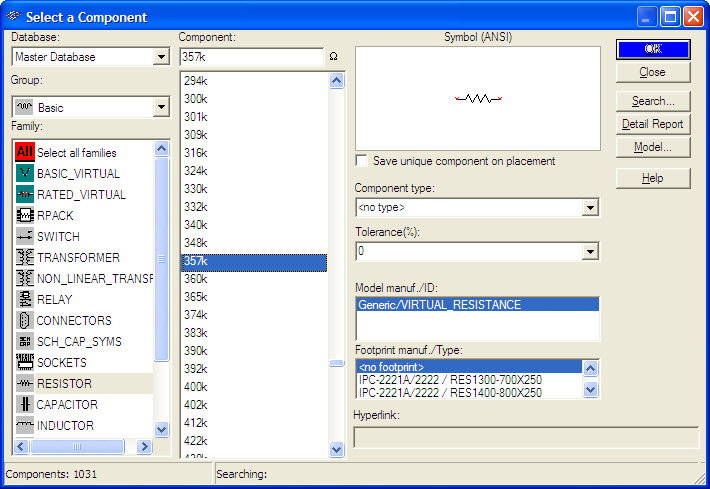Viewport: 710px width, 489px height.
Task: Select the 400k component
Action: [254, 387]
